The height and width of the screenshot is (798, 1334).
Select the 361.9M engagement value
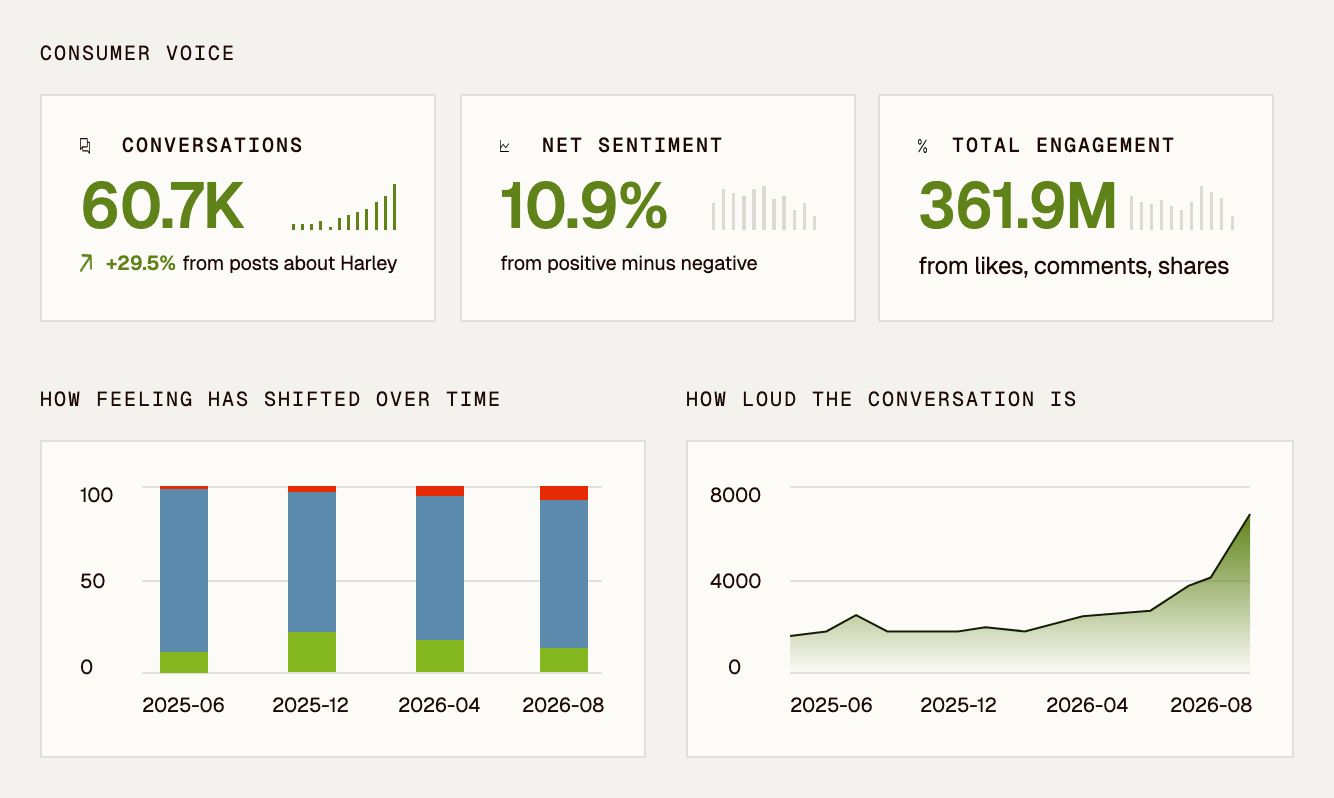(1017, 205)
